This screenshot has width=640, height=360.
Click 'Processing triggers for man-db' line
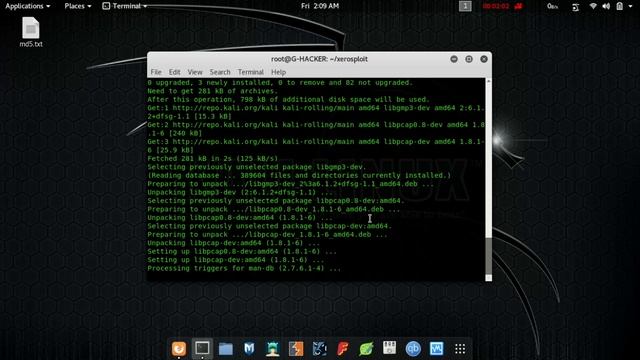[x=244, y=269]
